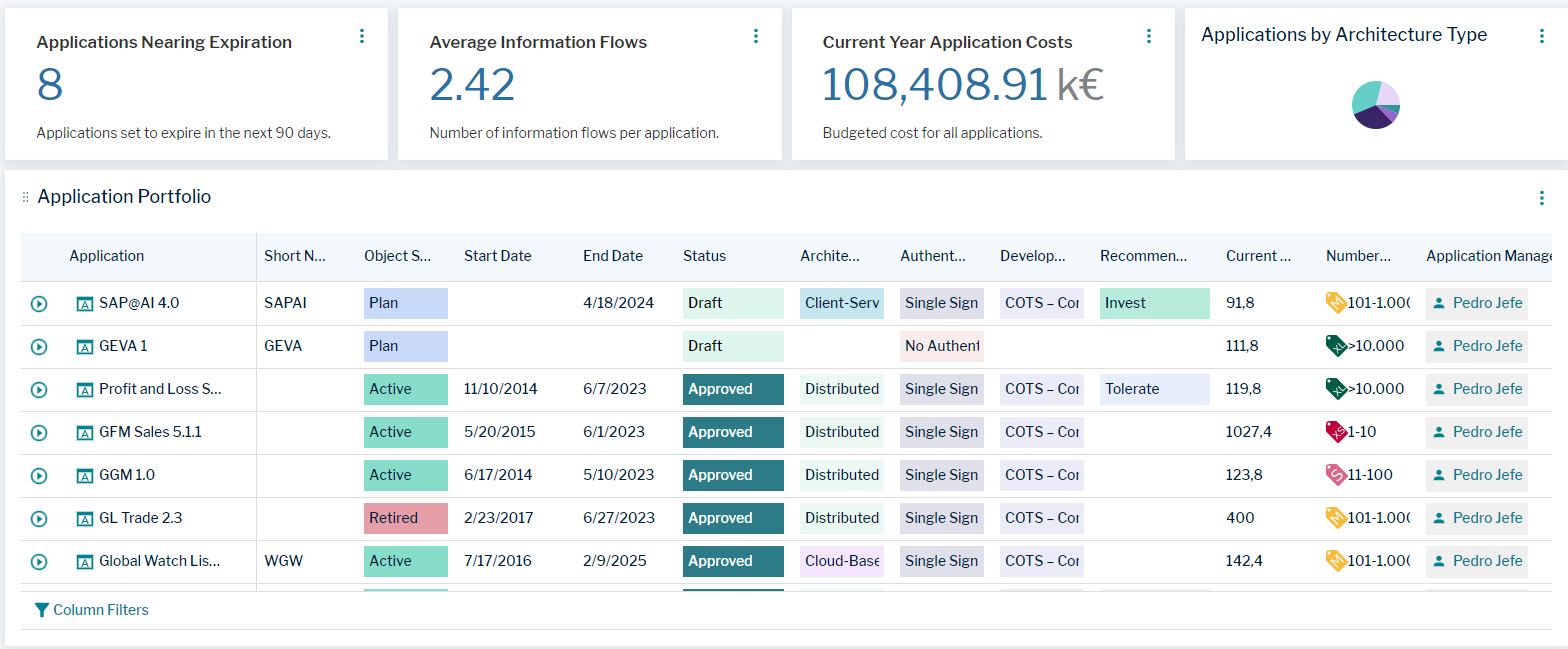Click the Retired status cell for GL Trade
Viewport: 1568px width, 649px height.
click(405, 518)
